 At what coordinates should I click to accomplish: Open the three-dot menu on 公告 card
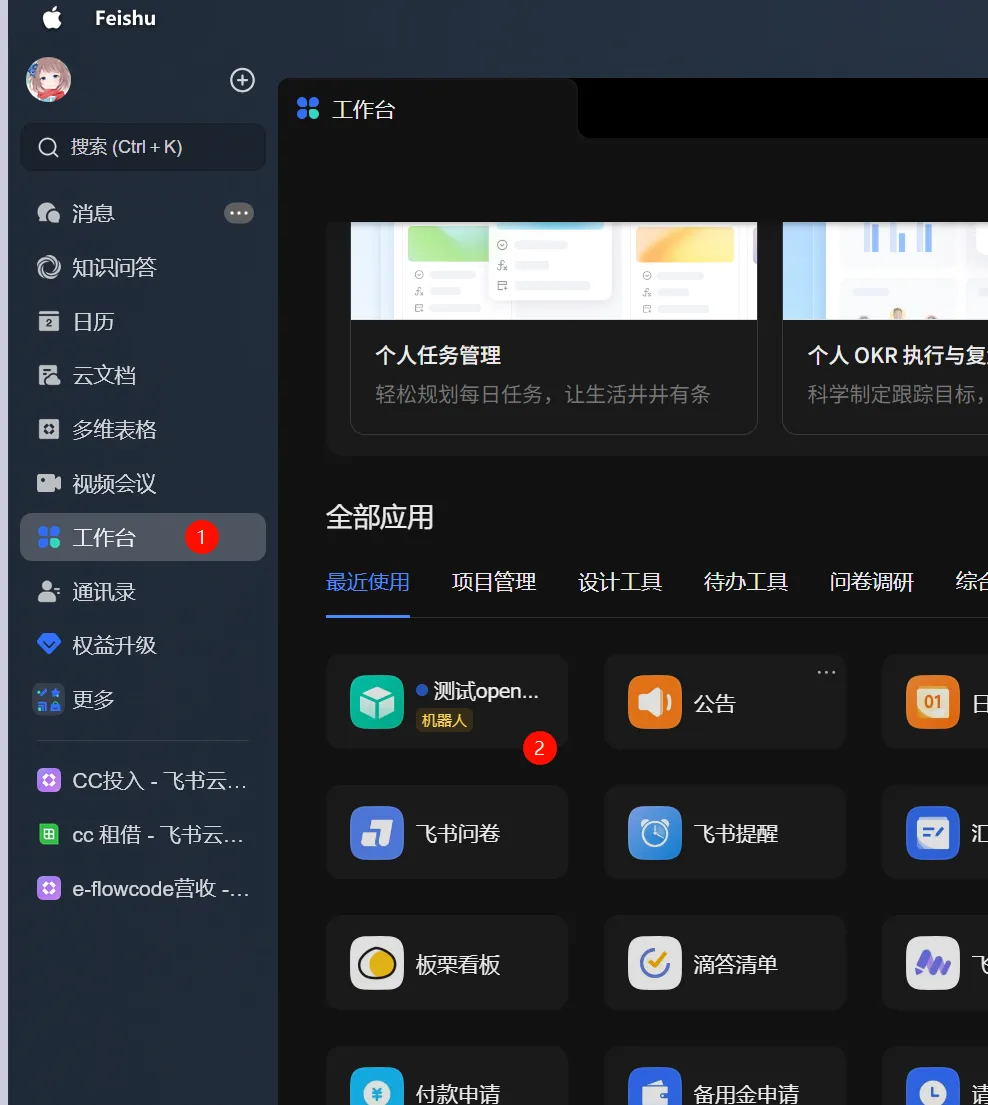(x=827, y=672)
